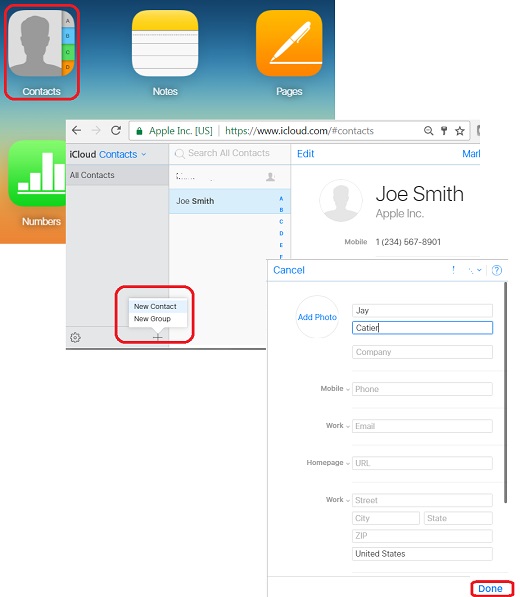The image size is (520, 597).
Task: Open the Contacts app icon
Action: click(41, 43)
